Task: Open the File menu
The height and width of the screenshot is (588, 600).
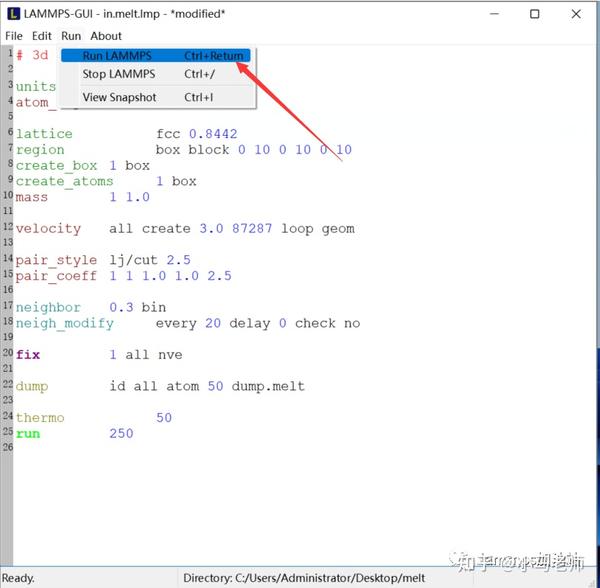Action: click(14, 36)
